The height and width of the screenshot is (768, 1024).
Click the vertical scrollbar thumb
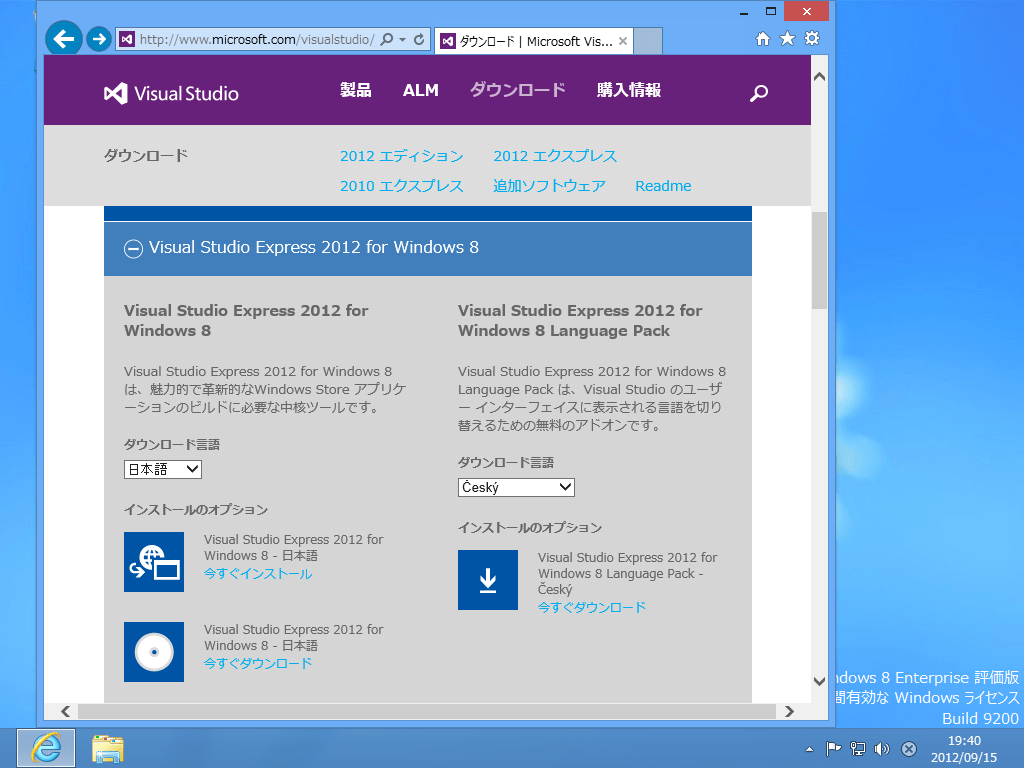(x=819, y=260)
